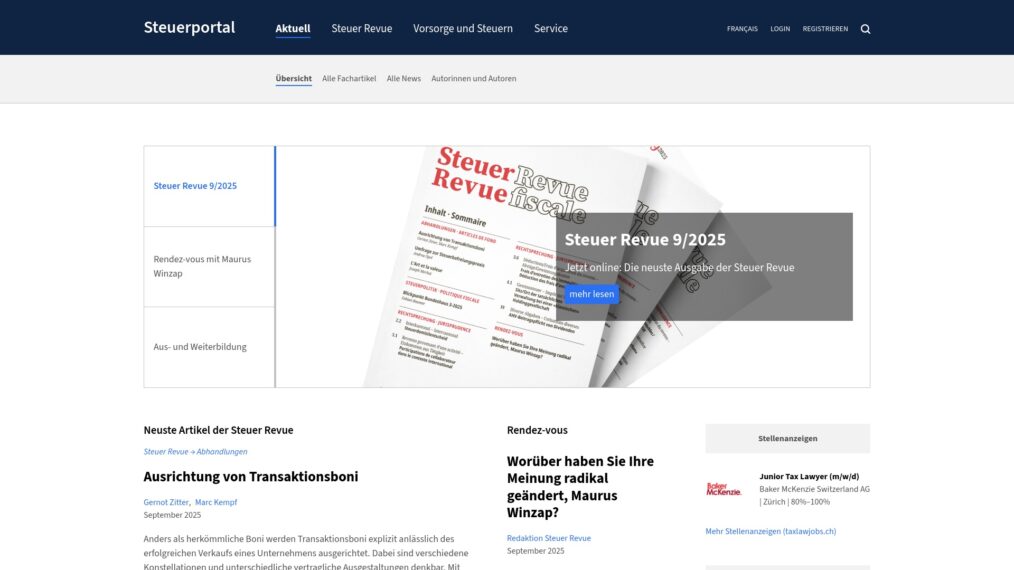This screenshot has width=1014, height=570.
Task: Select the Übersicht sub-tab
Action: tap(294, 79)
